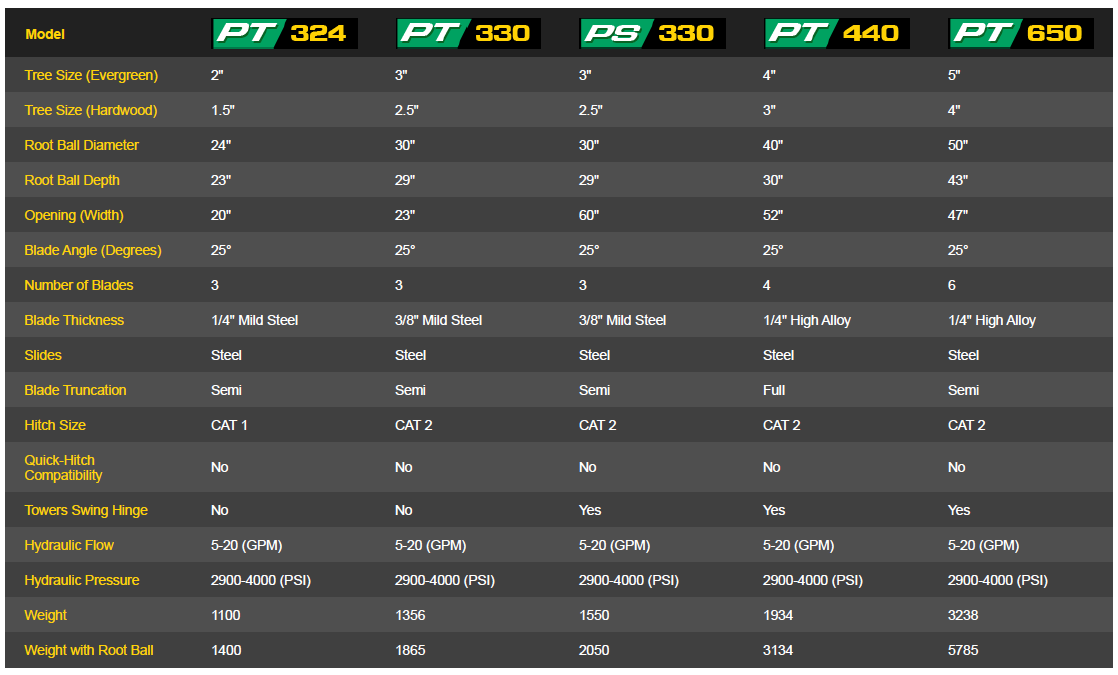
Task: Click the Model header label
Action: (45, 34)
